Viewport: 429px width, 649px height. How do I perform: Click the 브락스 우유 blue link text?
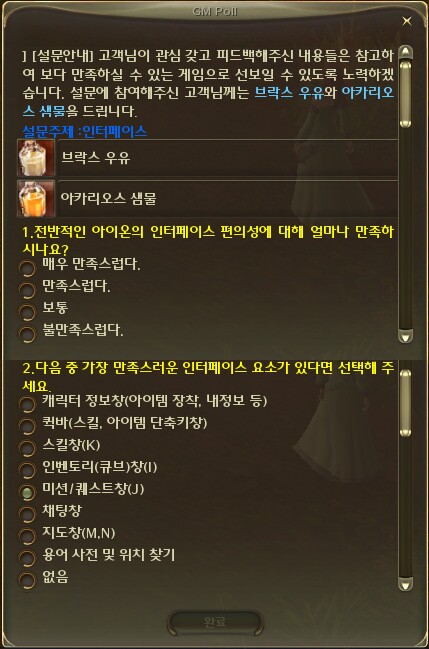tap(289, 93)
